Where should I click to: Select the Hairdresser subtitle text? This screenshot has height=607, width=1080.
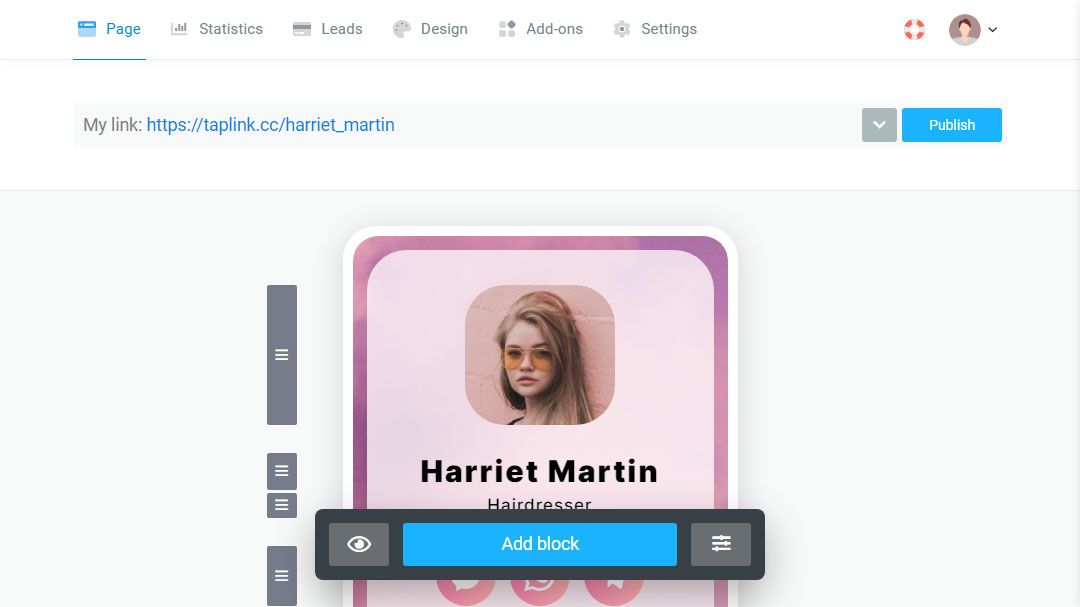pos(539,504)
